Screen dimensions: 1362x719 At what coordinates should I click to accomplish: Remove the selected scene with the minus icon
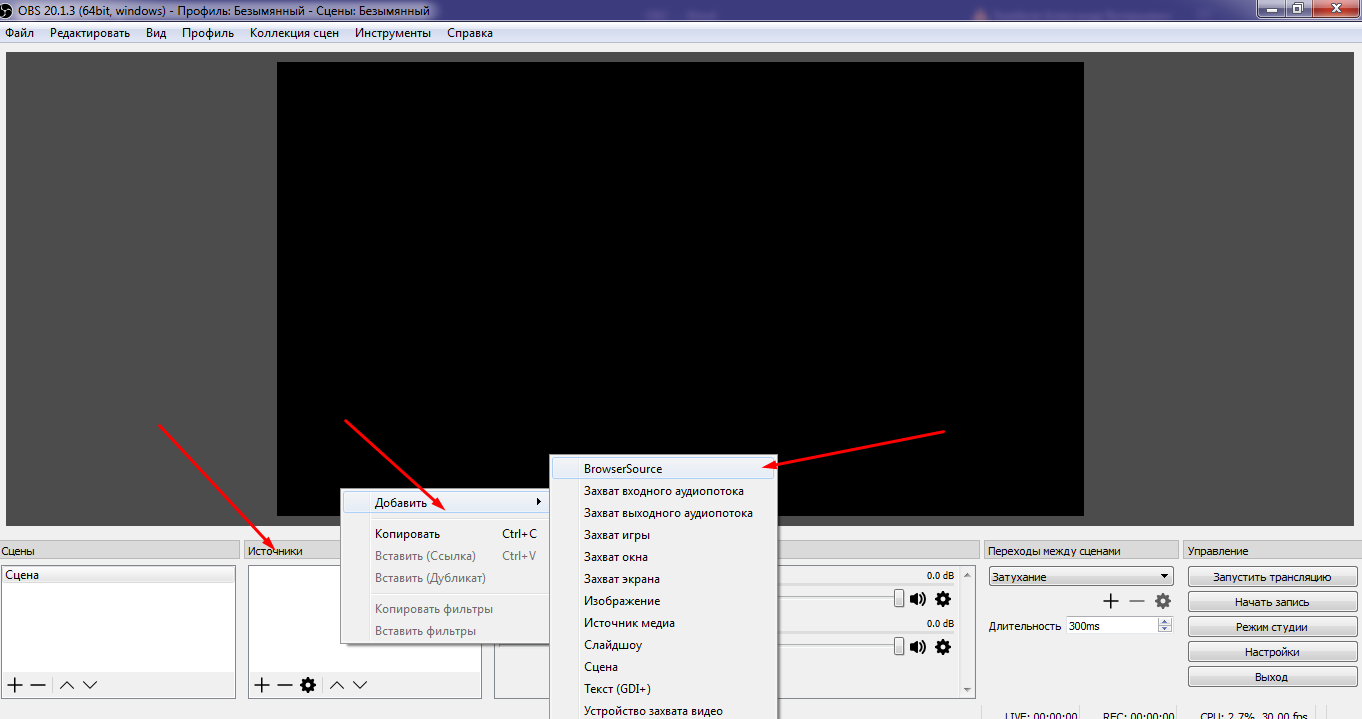[38, 685]
